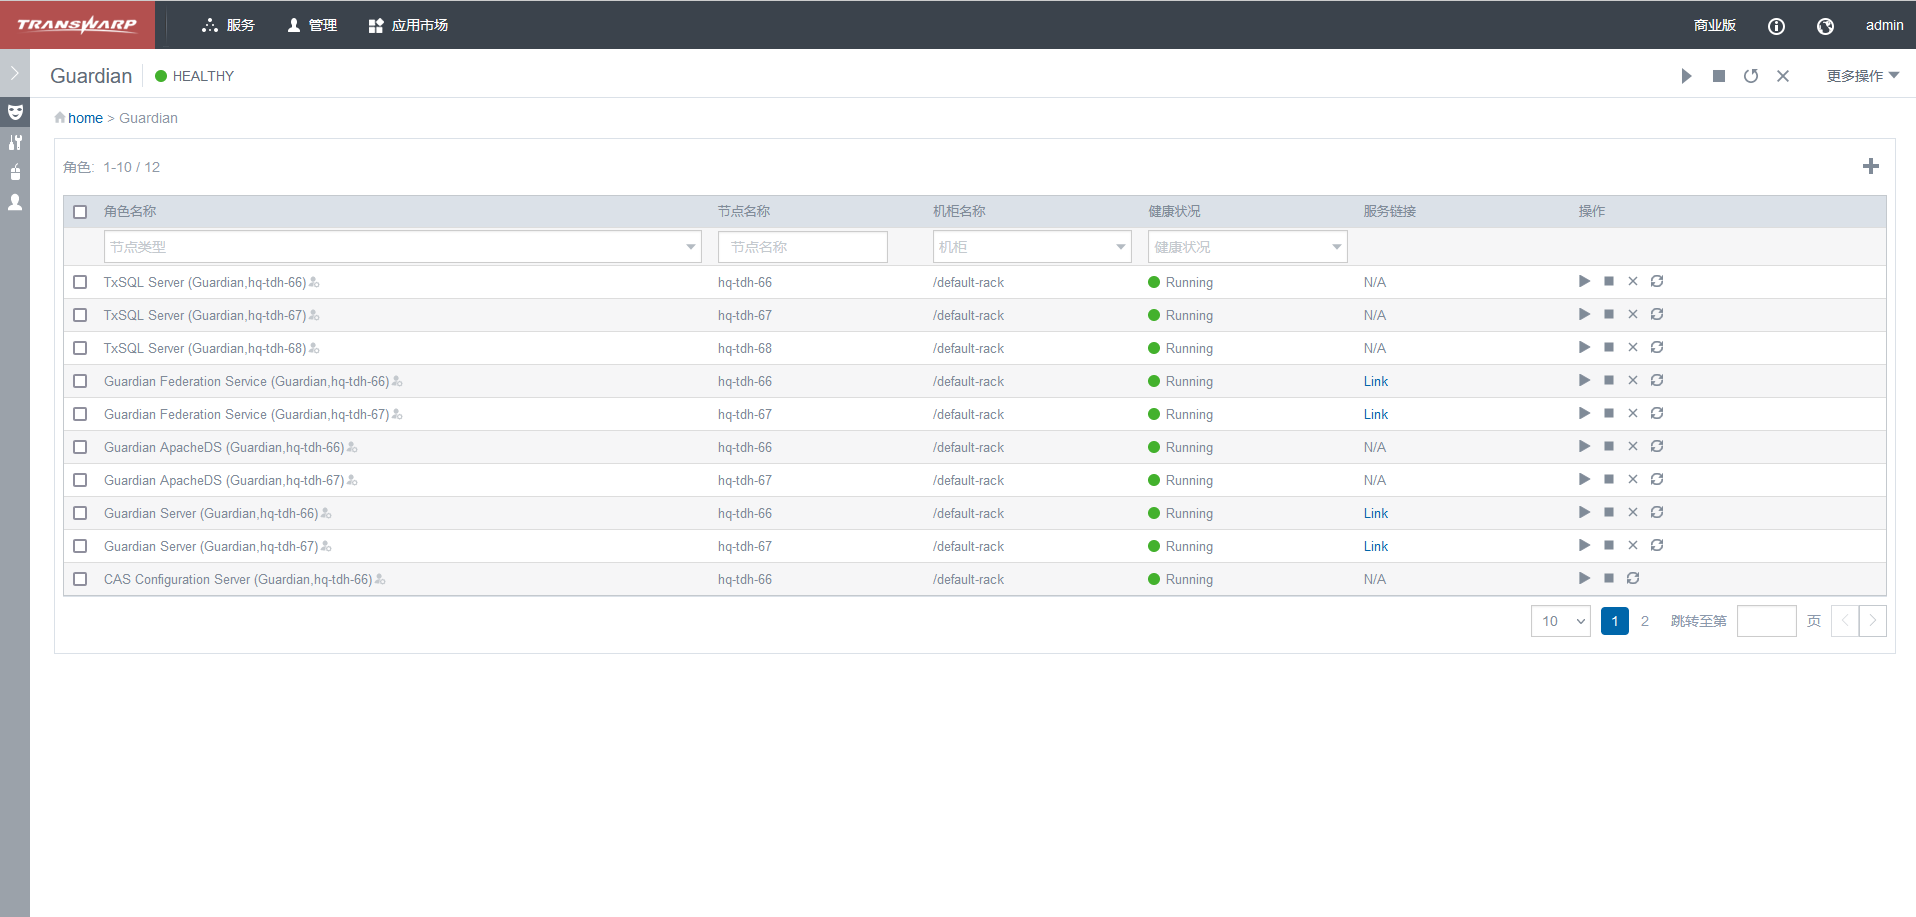Open the info icon in top bar
This screenshot has width=1916, height=917.
[x=1776, y=26]
